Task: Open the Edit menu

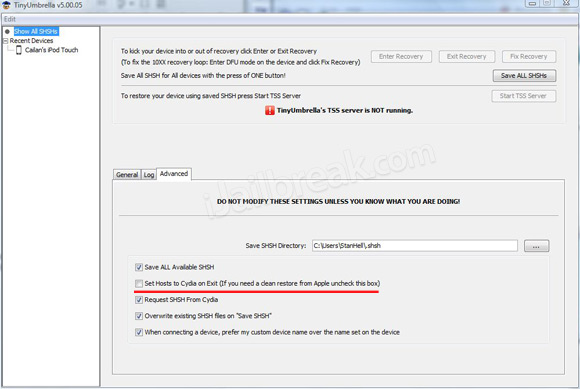Action: [10, 19]
